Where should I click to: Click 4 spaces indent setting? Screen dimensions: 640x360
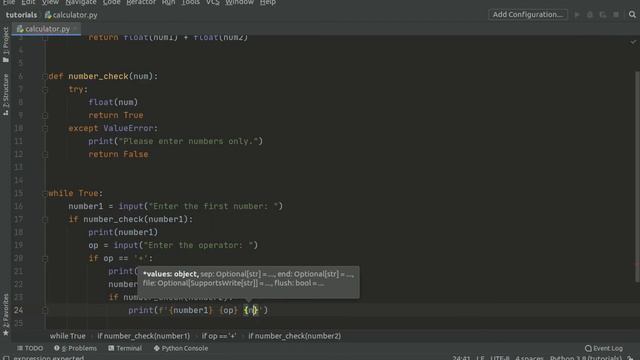coord(529,358)
